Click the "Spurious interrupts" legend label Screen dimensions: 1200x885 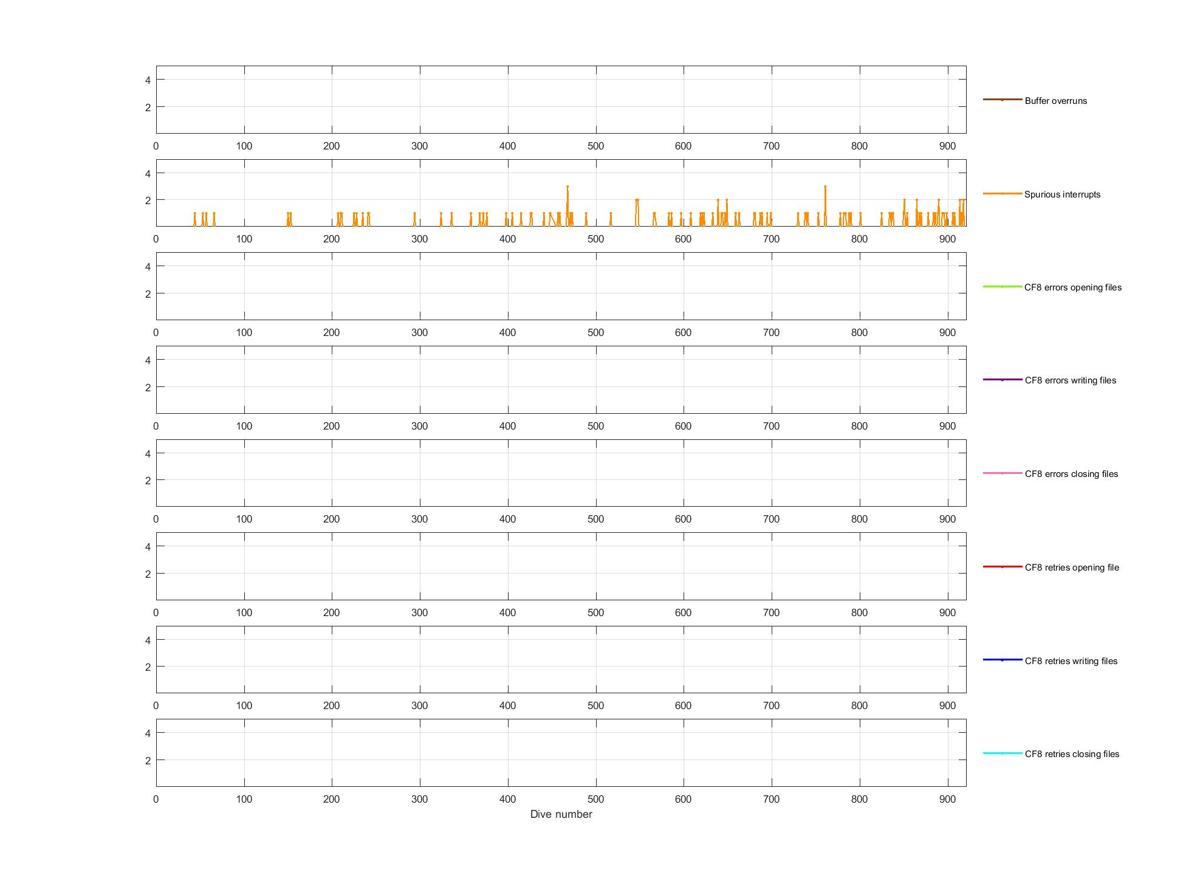1062,194
